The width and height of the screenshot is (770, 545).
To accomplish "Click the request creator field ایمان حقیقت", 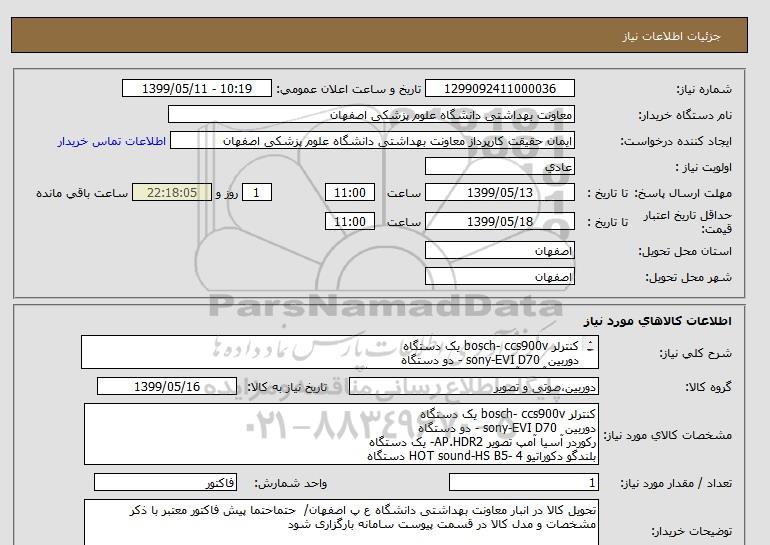I will [372, 141].
